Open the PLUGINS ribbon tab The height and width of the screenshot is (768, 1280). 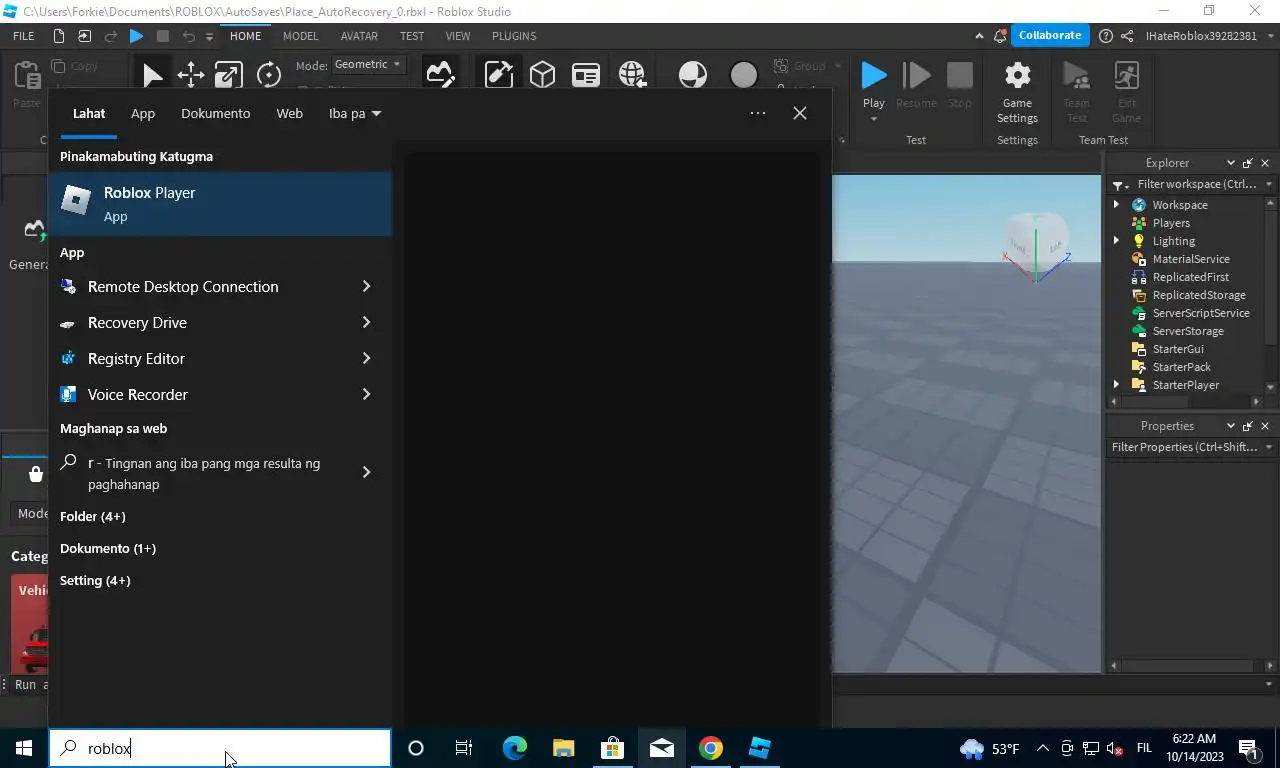(x=514, y=36)
